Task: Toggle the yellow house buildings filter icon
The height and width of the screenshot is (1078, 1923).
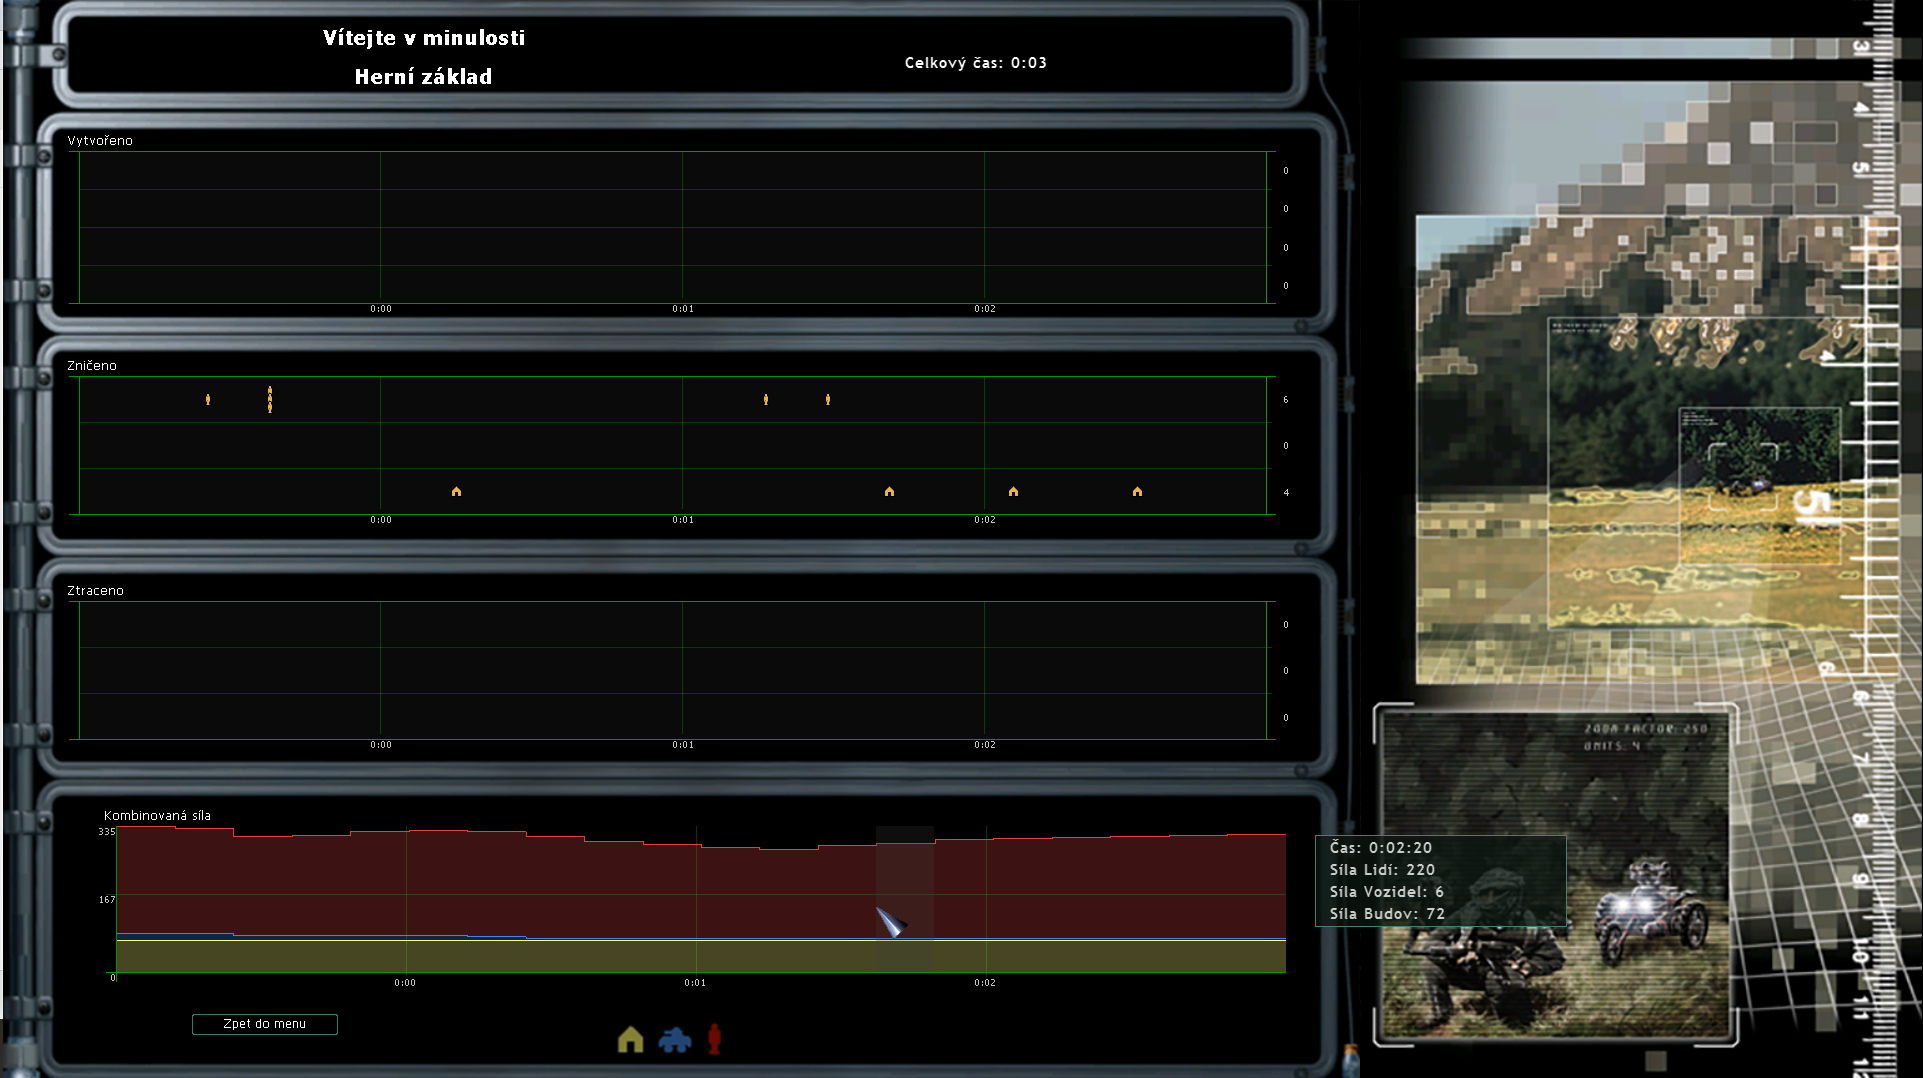Action: pos(630,1040)
